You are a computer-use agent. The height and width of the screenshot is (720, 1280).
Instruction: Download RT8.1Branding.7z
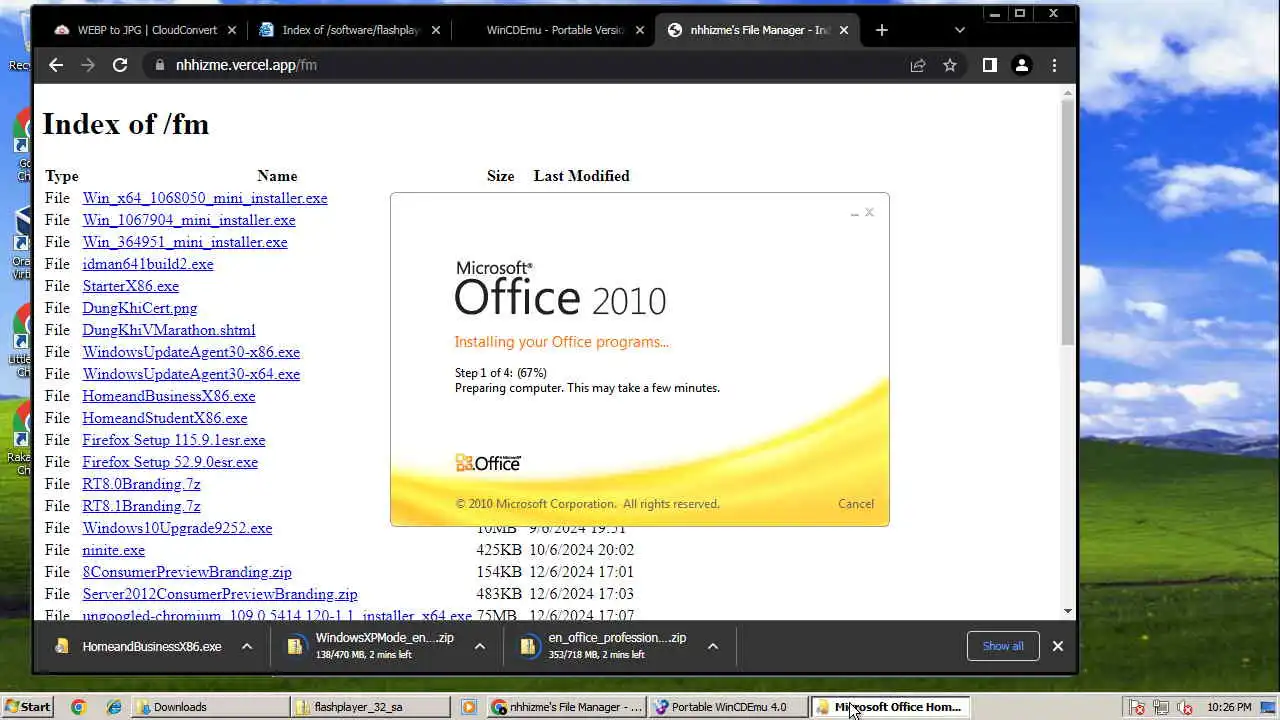[141, 506]
